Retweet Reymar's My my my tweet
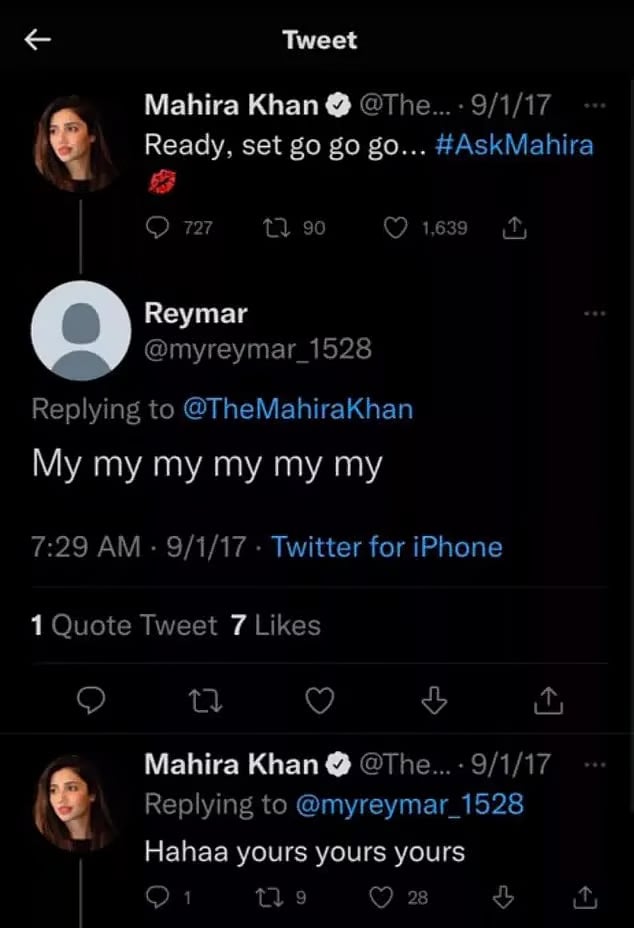Image resolution: width=634 pixels, height=928 pixels. coord(205,702)
